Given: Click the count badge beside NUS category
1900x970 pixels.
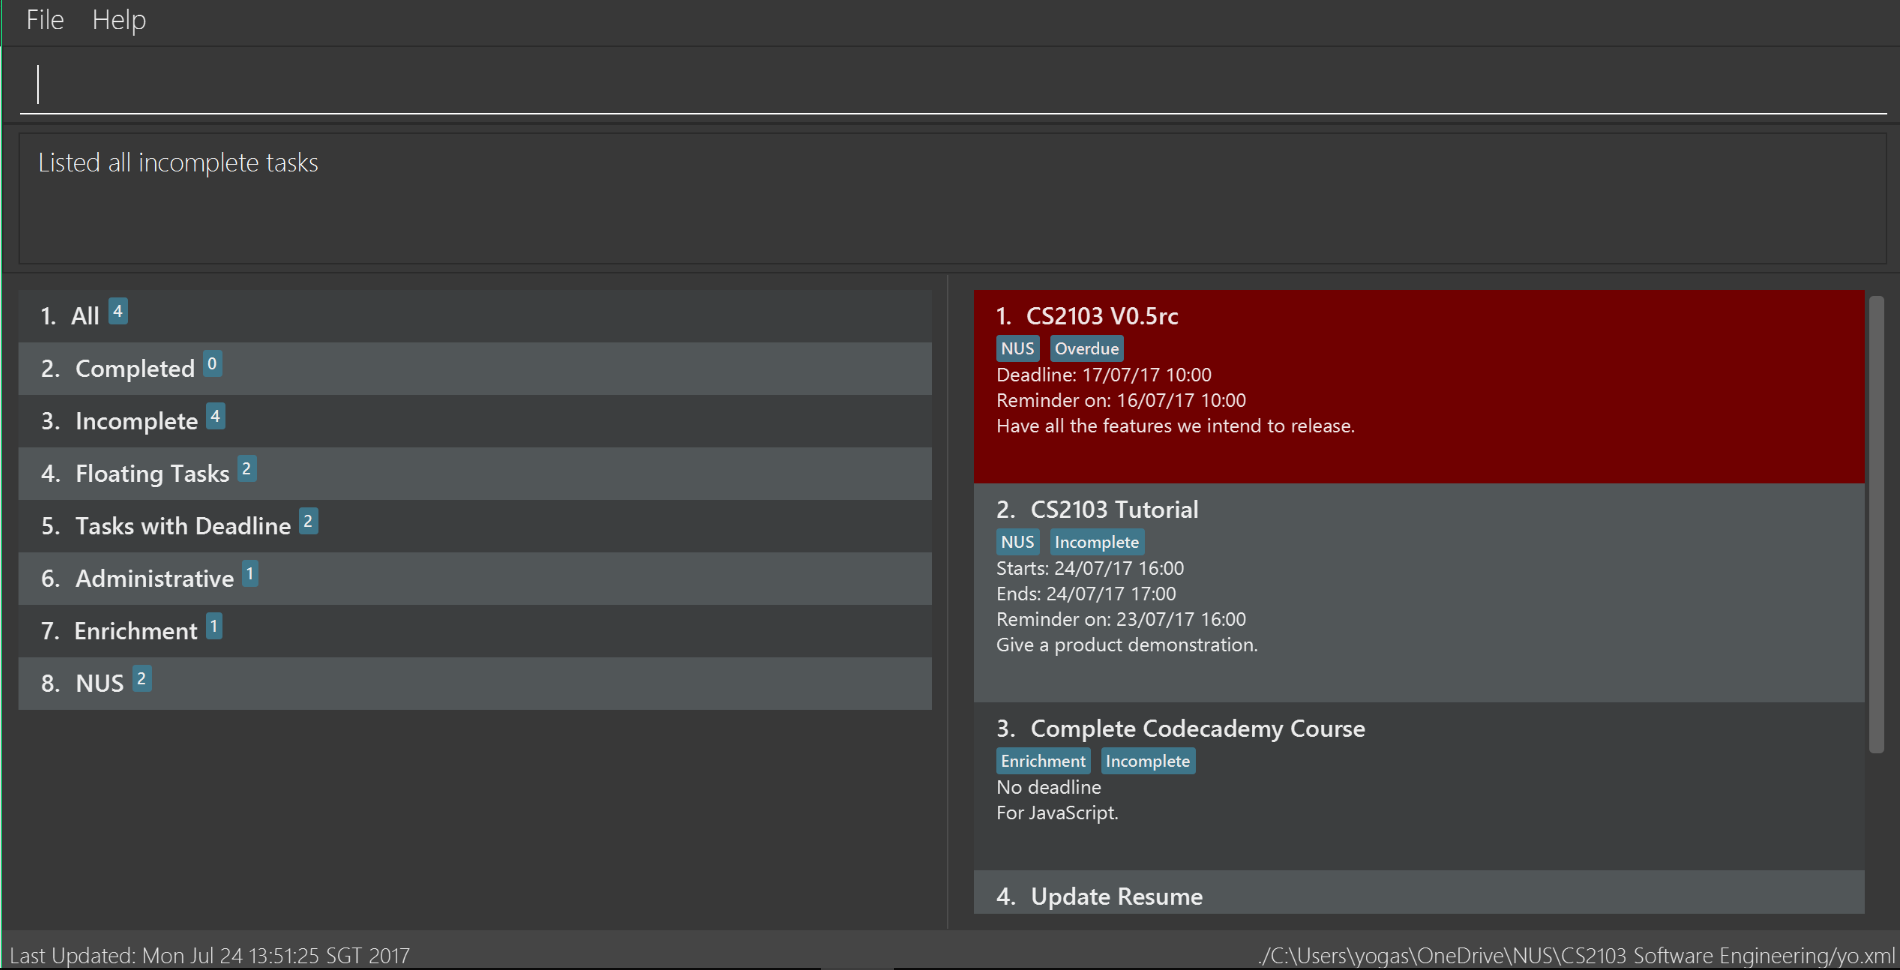Looking at the screenshot, I should 142,679.
